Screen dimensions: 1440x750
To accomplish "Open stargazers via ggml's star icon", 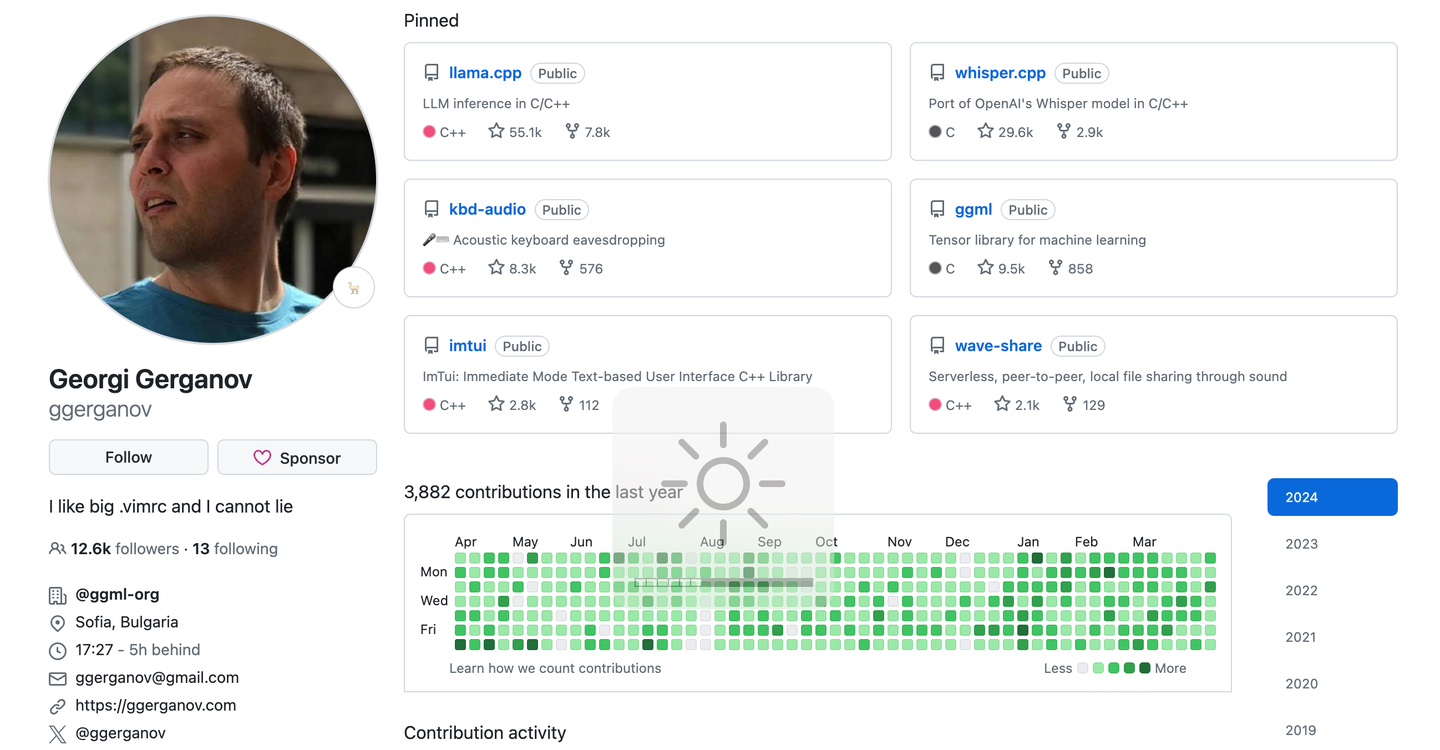I will point(985,268).
